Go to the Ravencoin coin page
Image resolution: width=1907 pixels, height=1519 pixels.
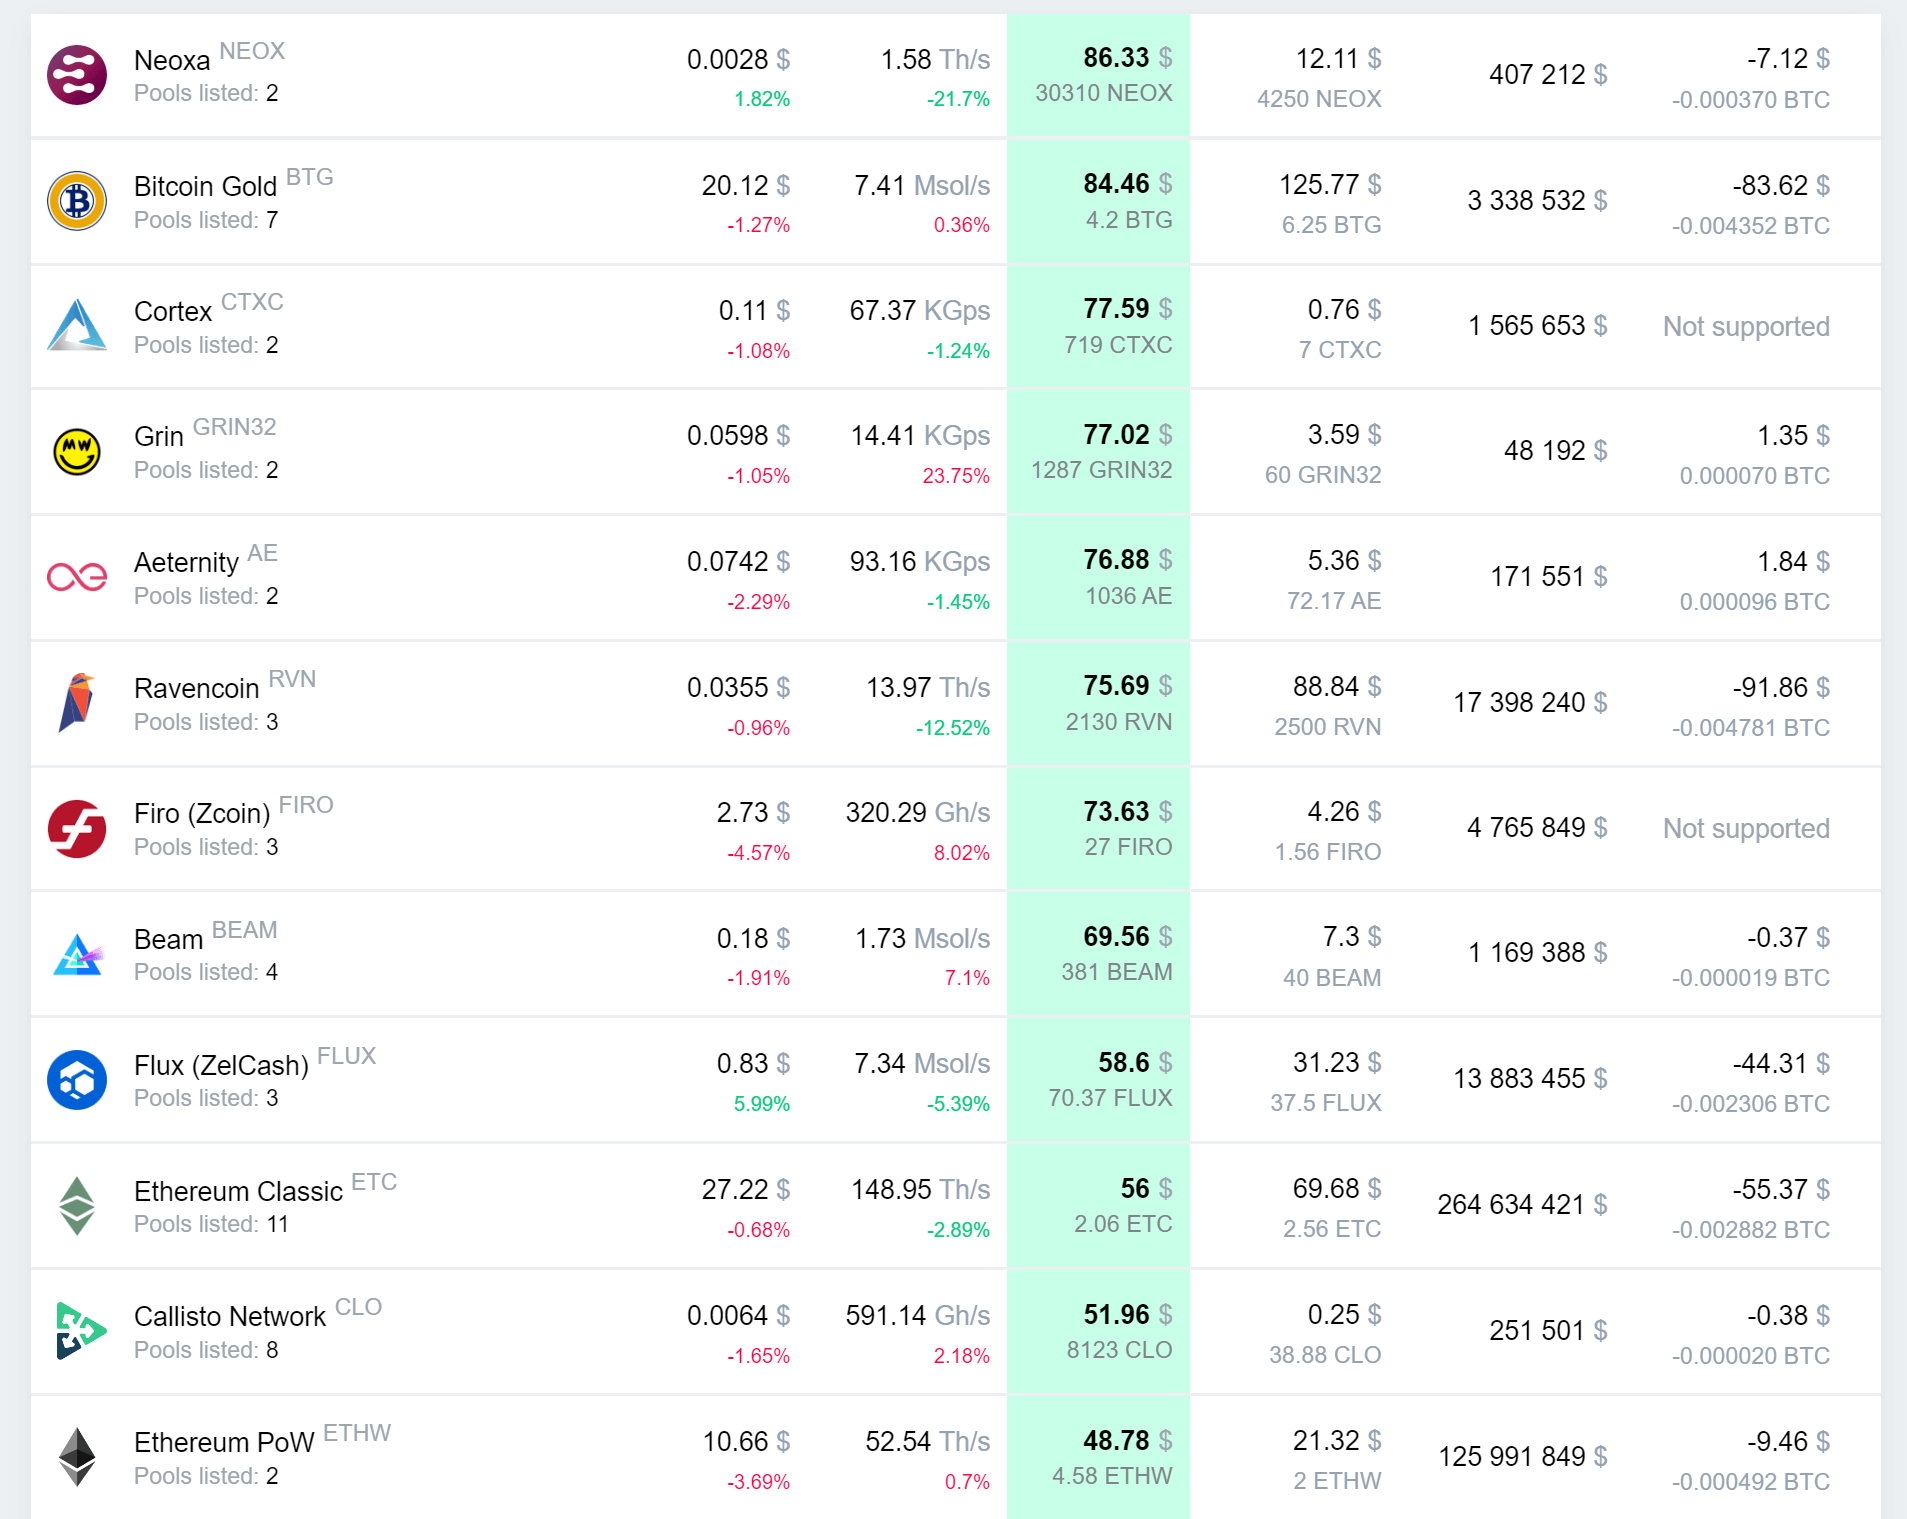(196, 689)
